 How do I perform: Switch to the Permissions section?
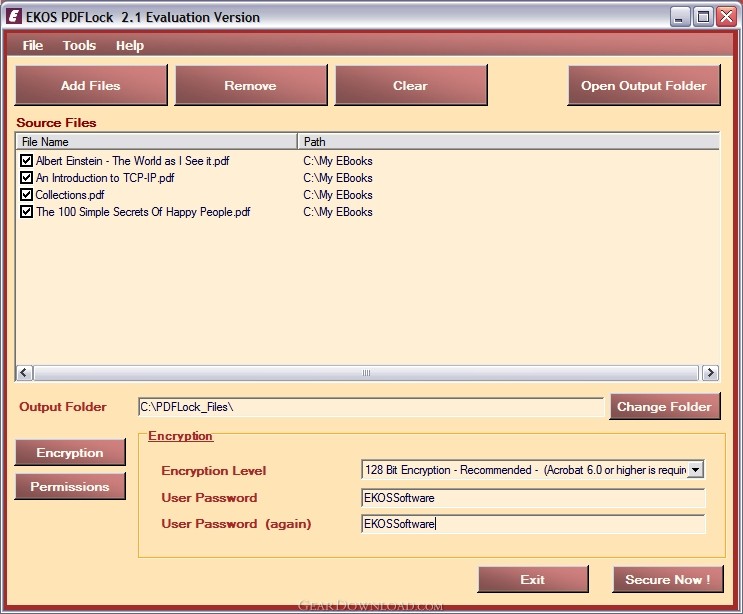[x=70, y=486]
